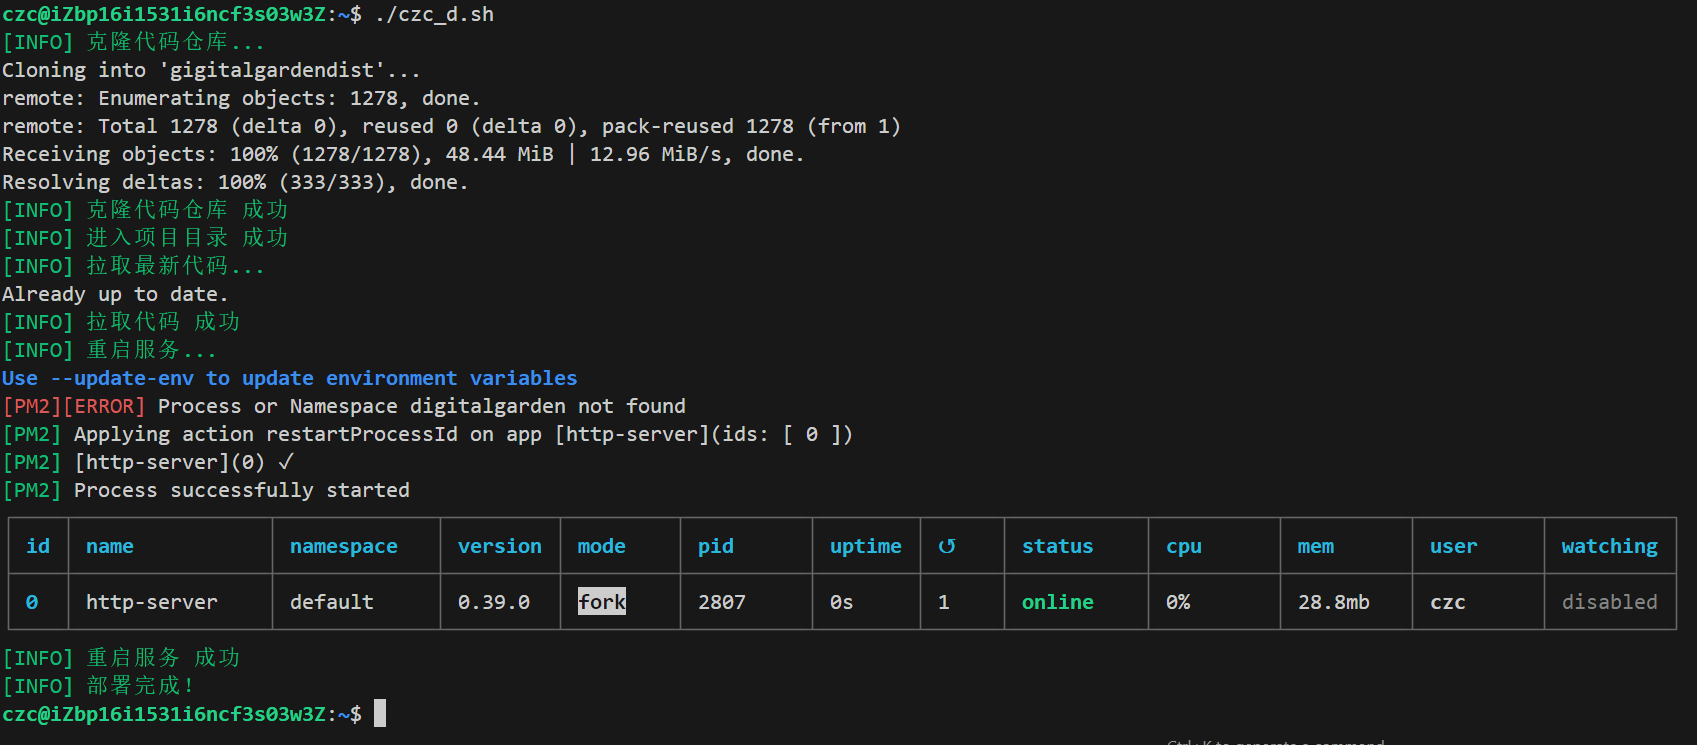Image resolution: width=1697 pixels, height=745 pixels.
Task: Click the 'name' column header
Action: (110, 546)
